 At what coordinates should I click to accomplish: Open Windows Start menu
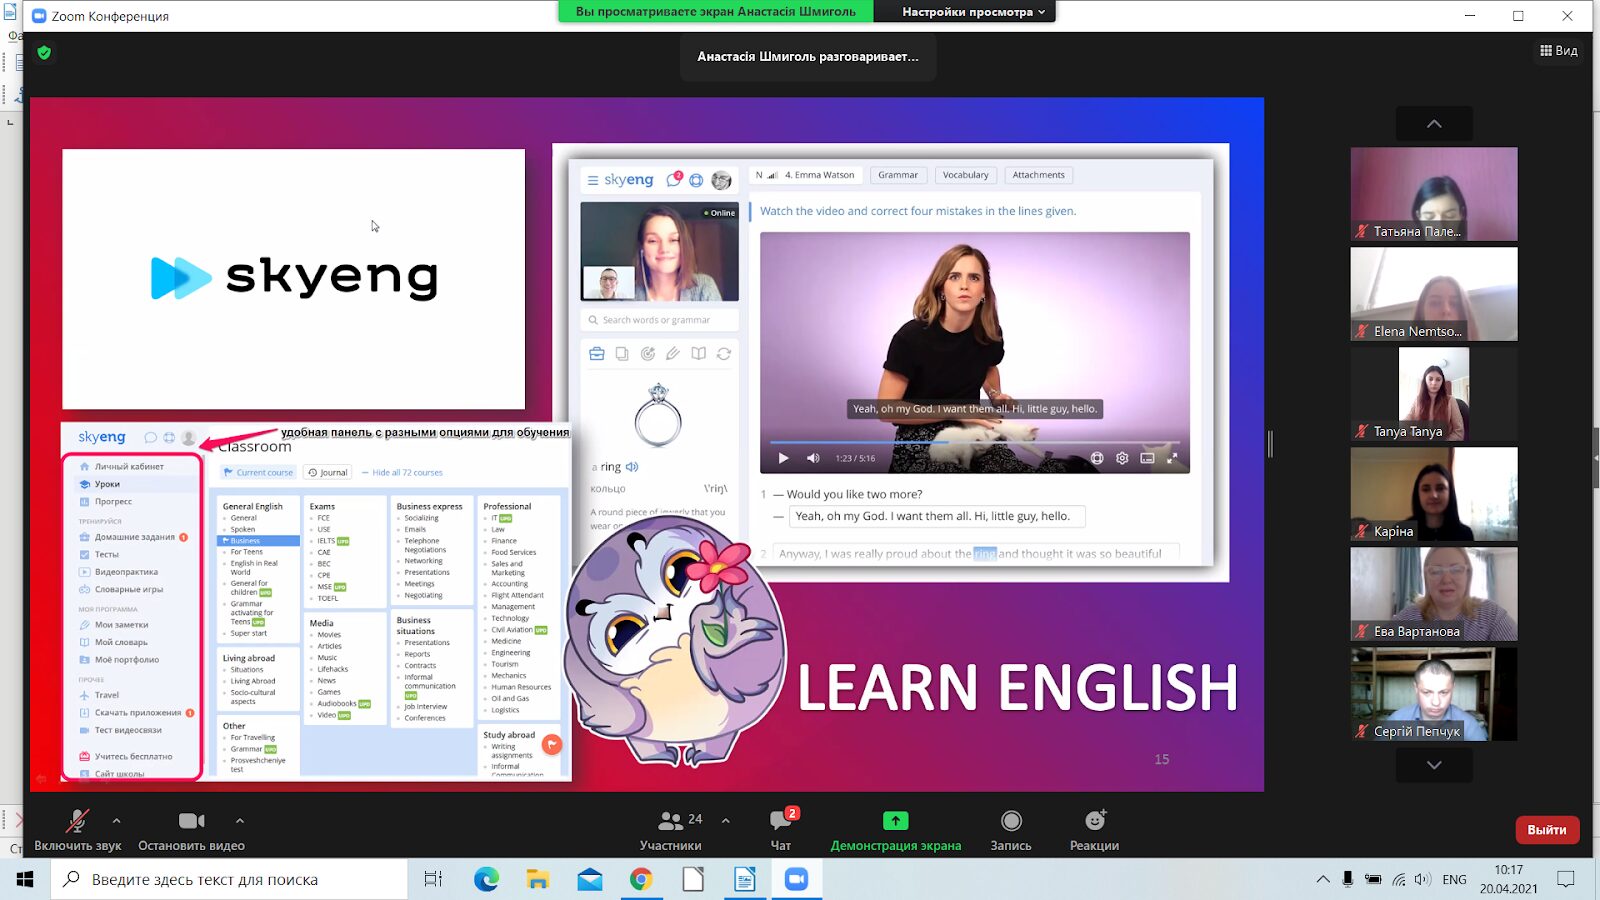[x=25, y=879]
